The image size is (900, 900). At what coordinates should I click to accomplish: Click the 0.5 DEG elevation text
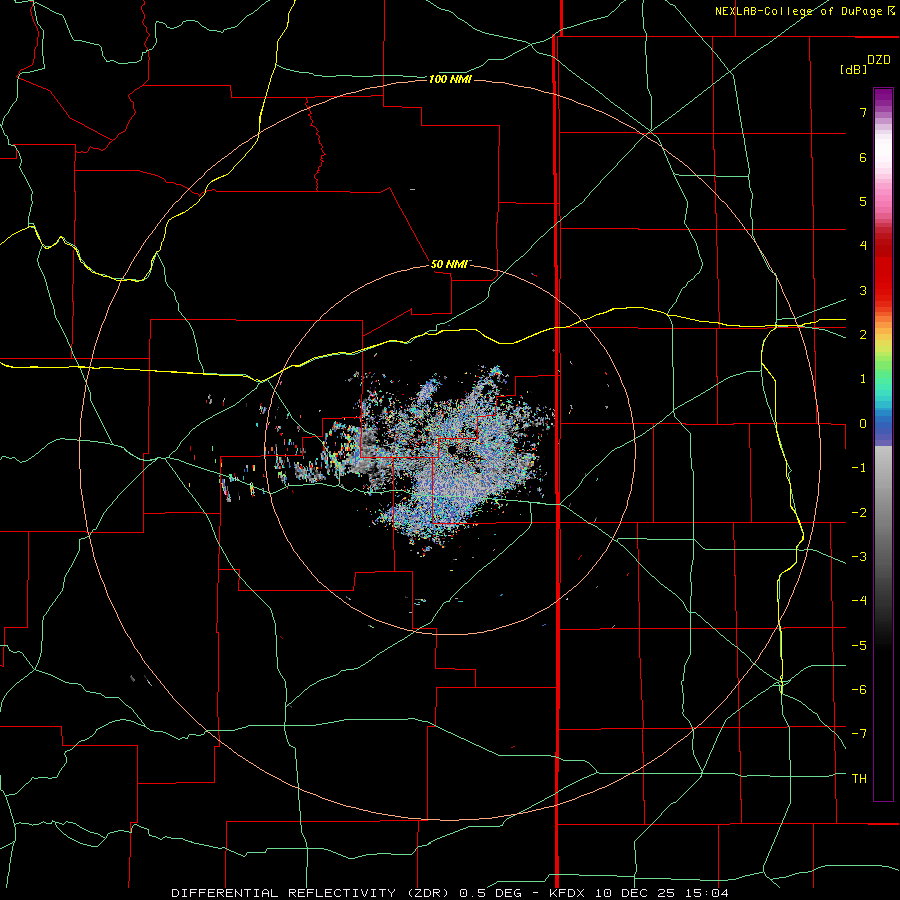(490, 893)
